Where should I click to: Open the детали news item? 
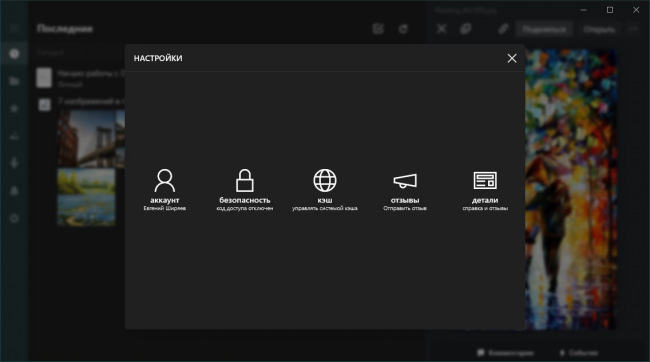(x=485, y=190)
